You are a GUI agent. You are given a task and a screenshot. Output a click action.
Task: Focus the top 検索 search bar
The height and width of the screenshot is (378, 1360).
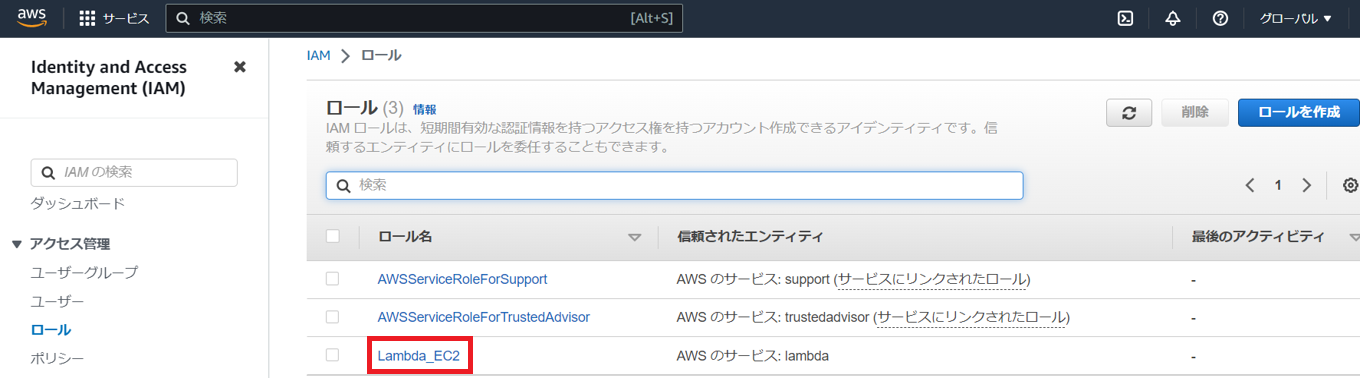(424, 18)
